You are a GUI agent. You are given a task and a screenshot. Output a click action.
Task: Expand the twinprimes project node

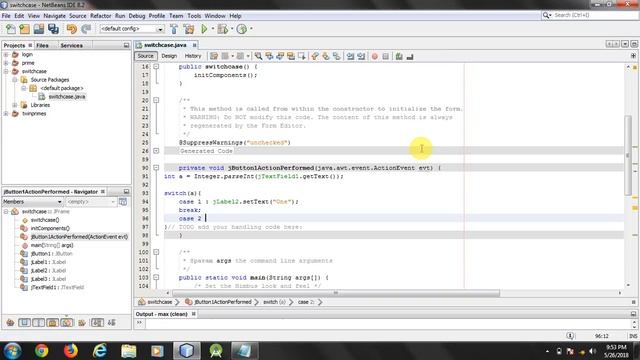click(x=6, y=113)
